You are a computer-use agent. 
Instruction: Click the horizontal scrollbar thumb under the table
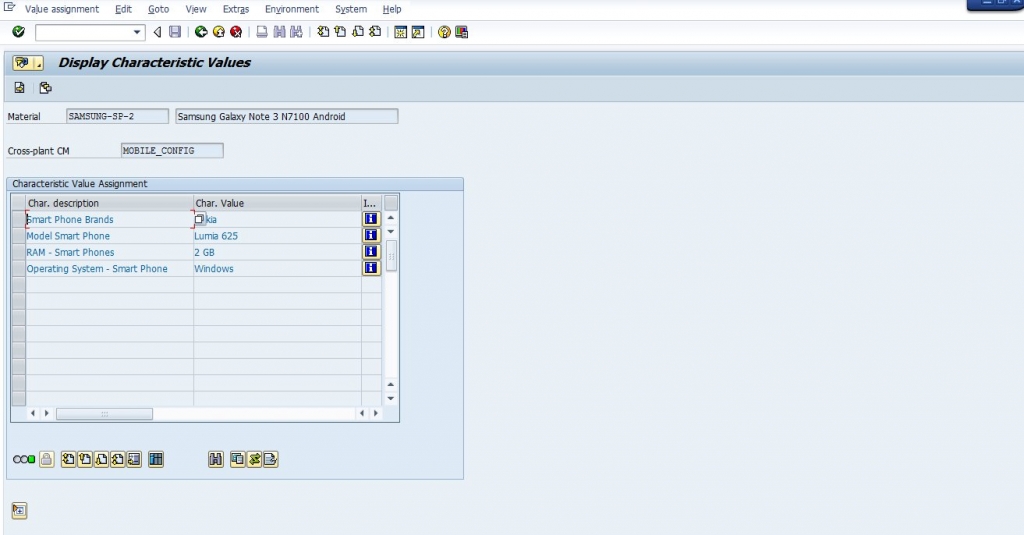104,413
